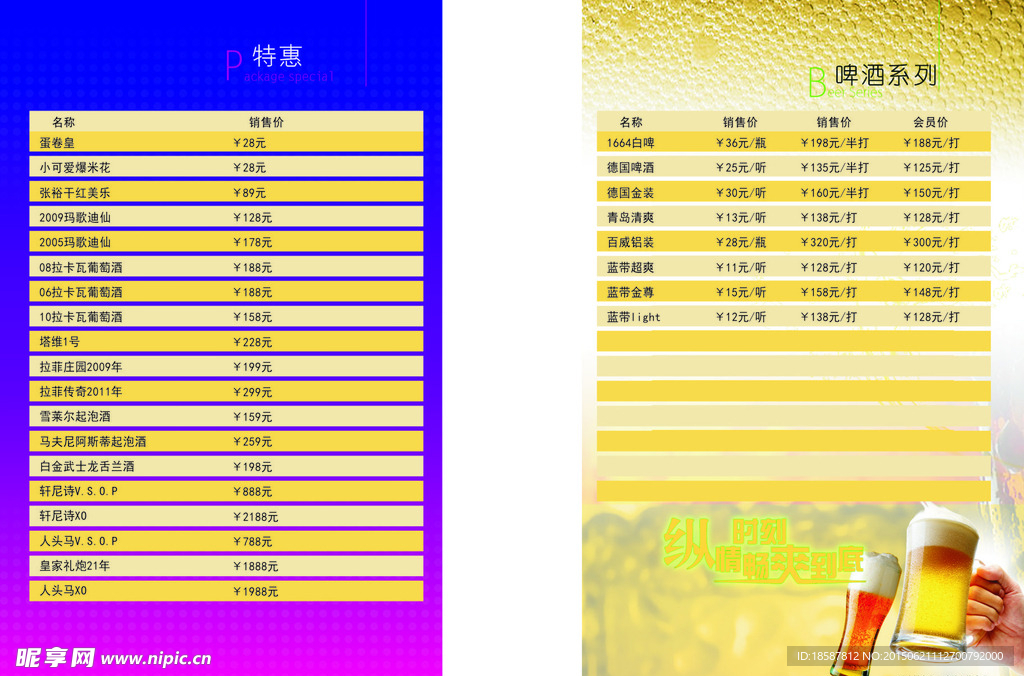Viewport: 1024px width, 676px height.
Task: Select the 2009玛歌迪仙 item name
Action: [x=74, y=217]
